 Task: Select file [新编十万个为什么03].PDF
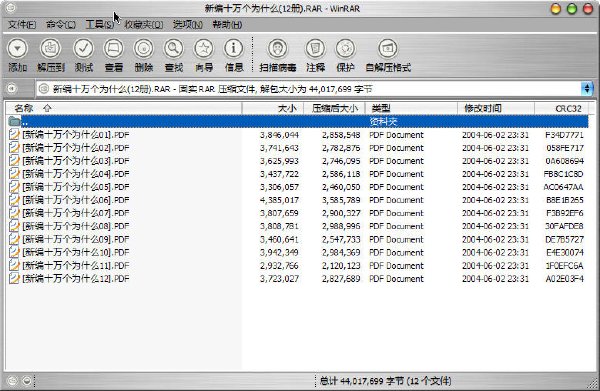point(76,161)
